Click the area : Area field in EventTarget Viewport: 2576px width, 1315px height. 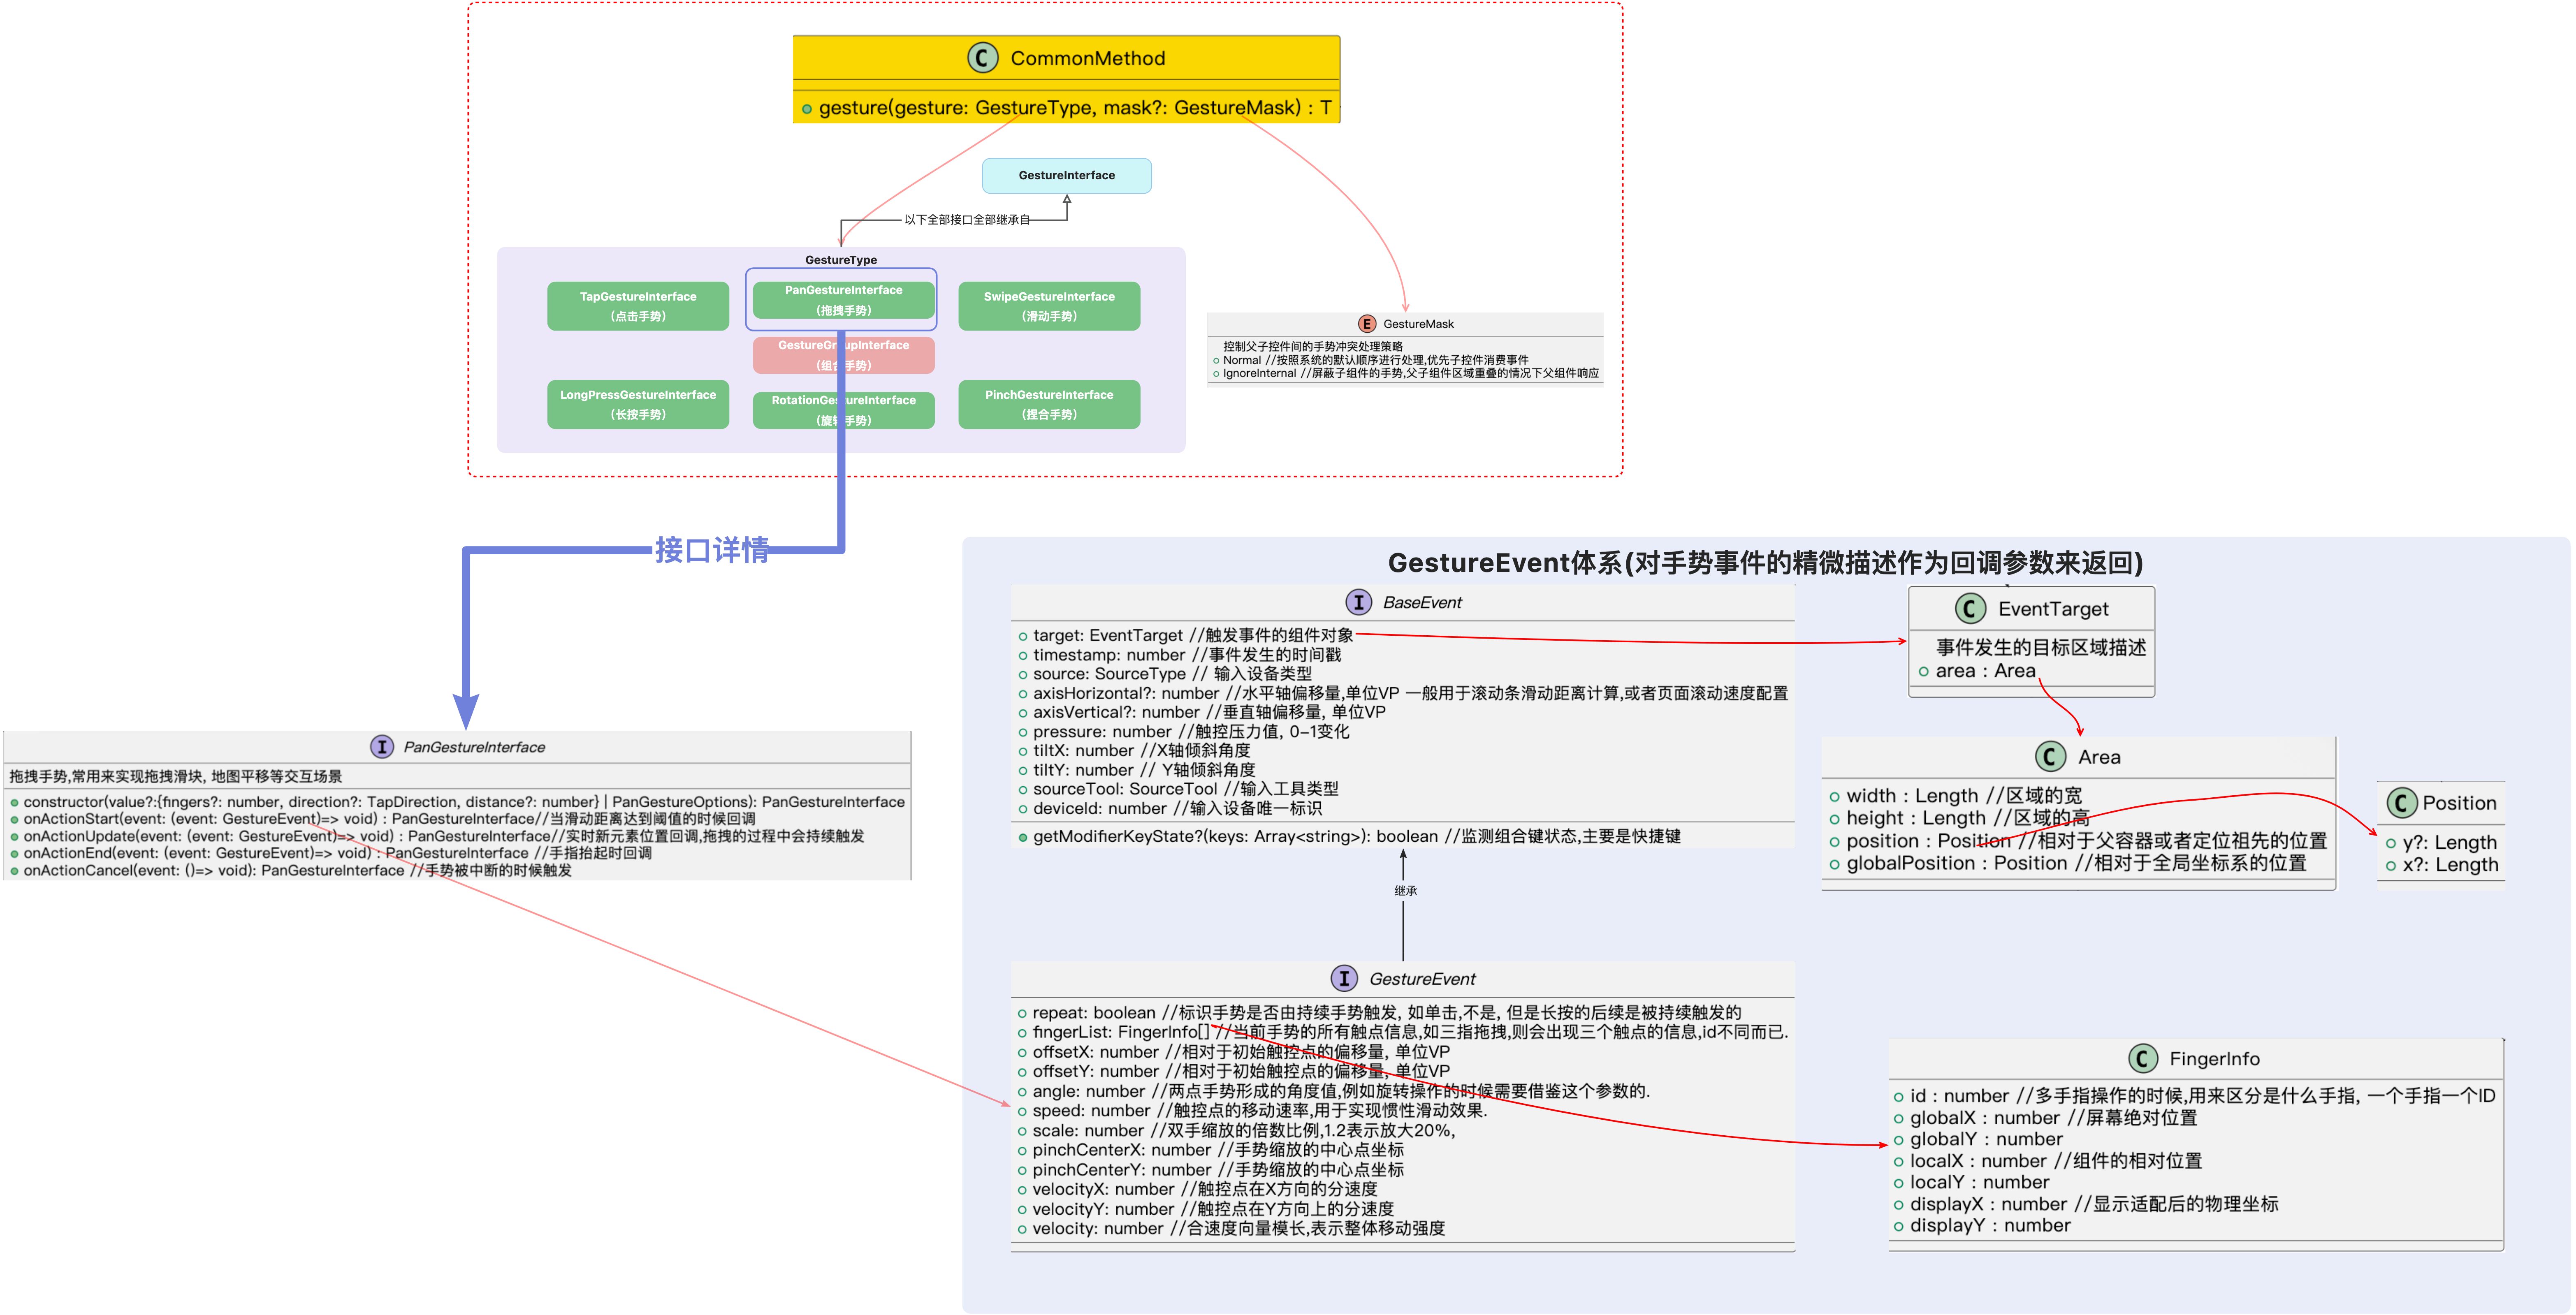pyautogui.click(x=1977, y=671)
